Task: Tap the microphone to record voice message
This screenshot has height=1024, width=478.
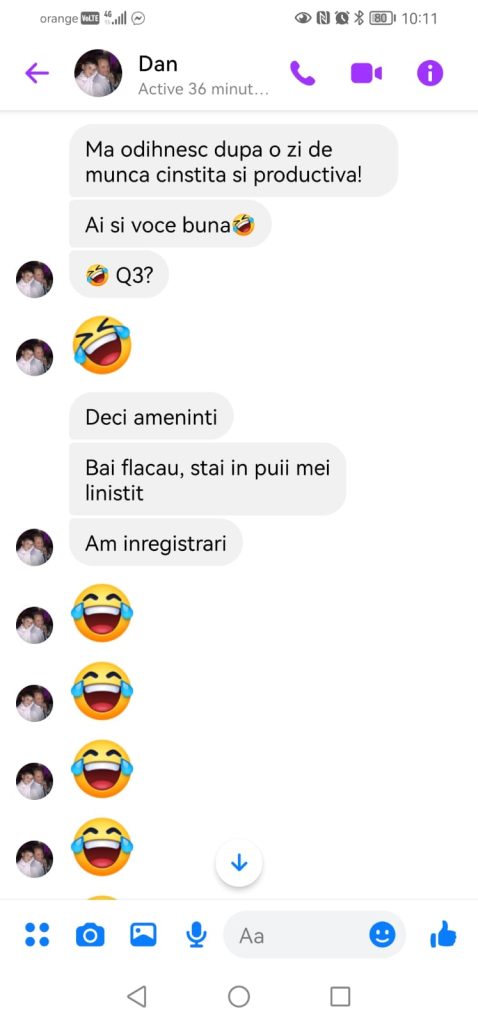Action: coord(196,935)
